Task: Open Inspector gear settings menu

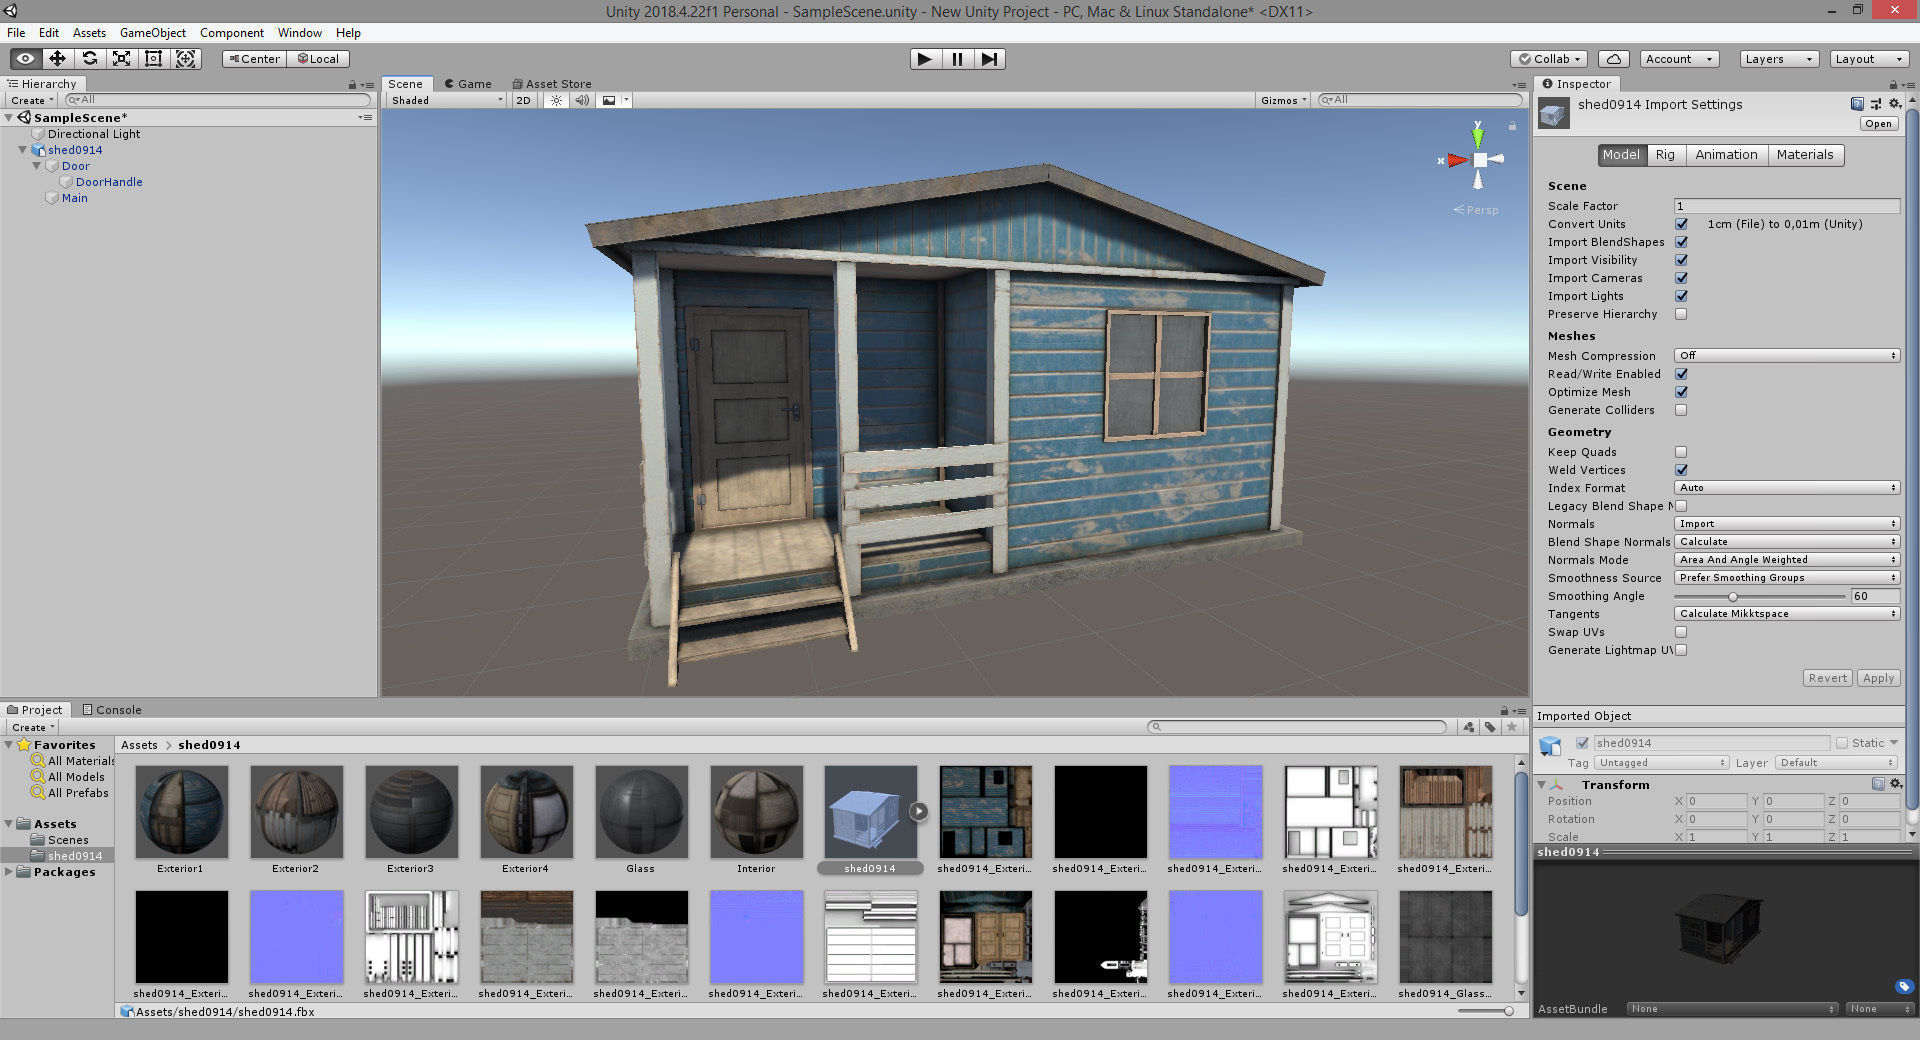Action: [x=1894, y=104]
